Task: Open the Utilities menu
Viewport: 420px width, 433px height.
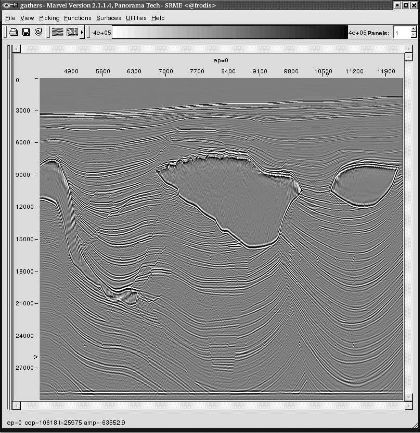Action: pyautogui.click(x=136, y=18)
